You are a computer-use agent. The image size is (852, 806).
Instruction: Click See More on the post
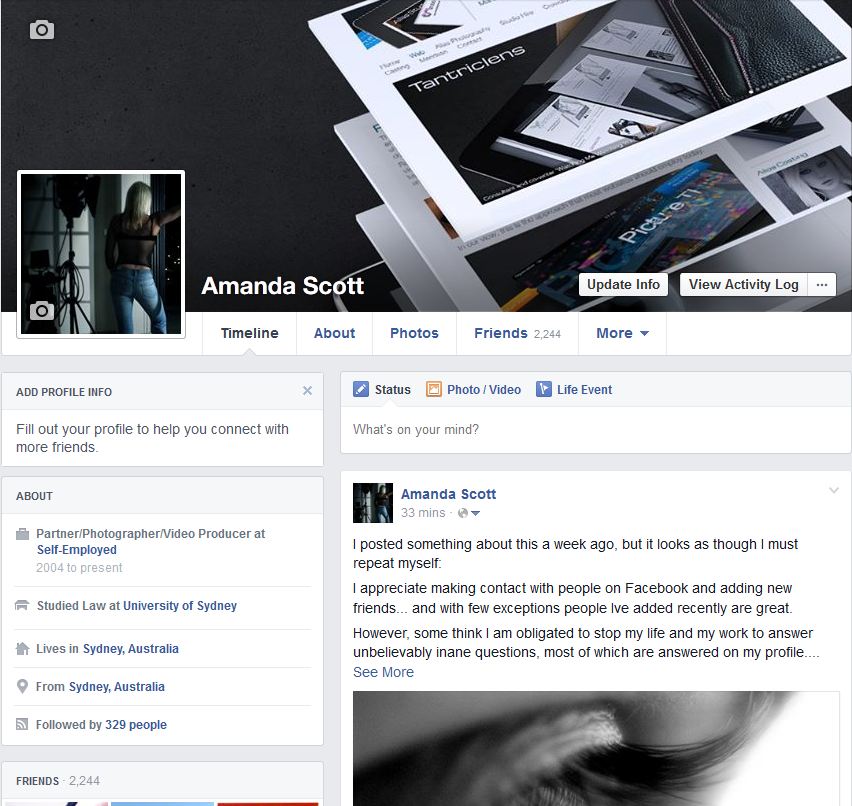coord(383,672)
